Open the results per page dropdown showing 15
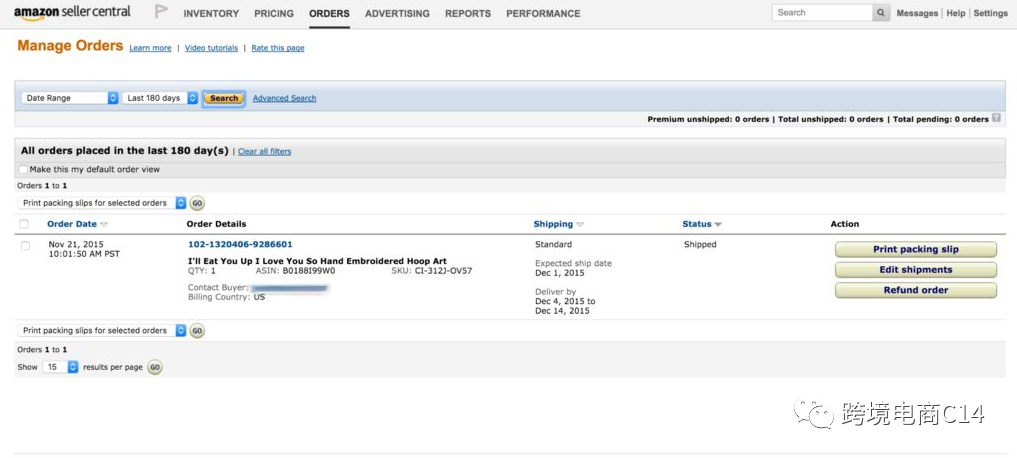The width and height of the screenshot is (1017, 458). (x=60, y=367)
